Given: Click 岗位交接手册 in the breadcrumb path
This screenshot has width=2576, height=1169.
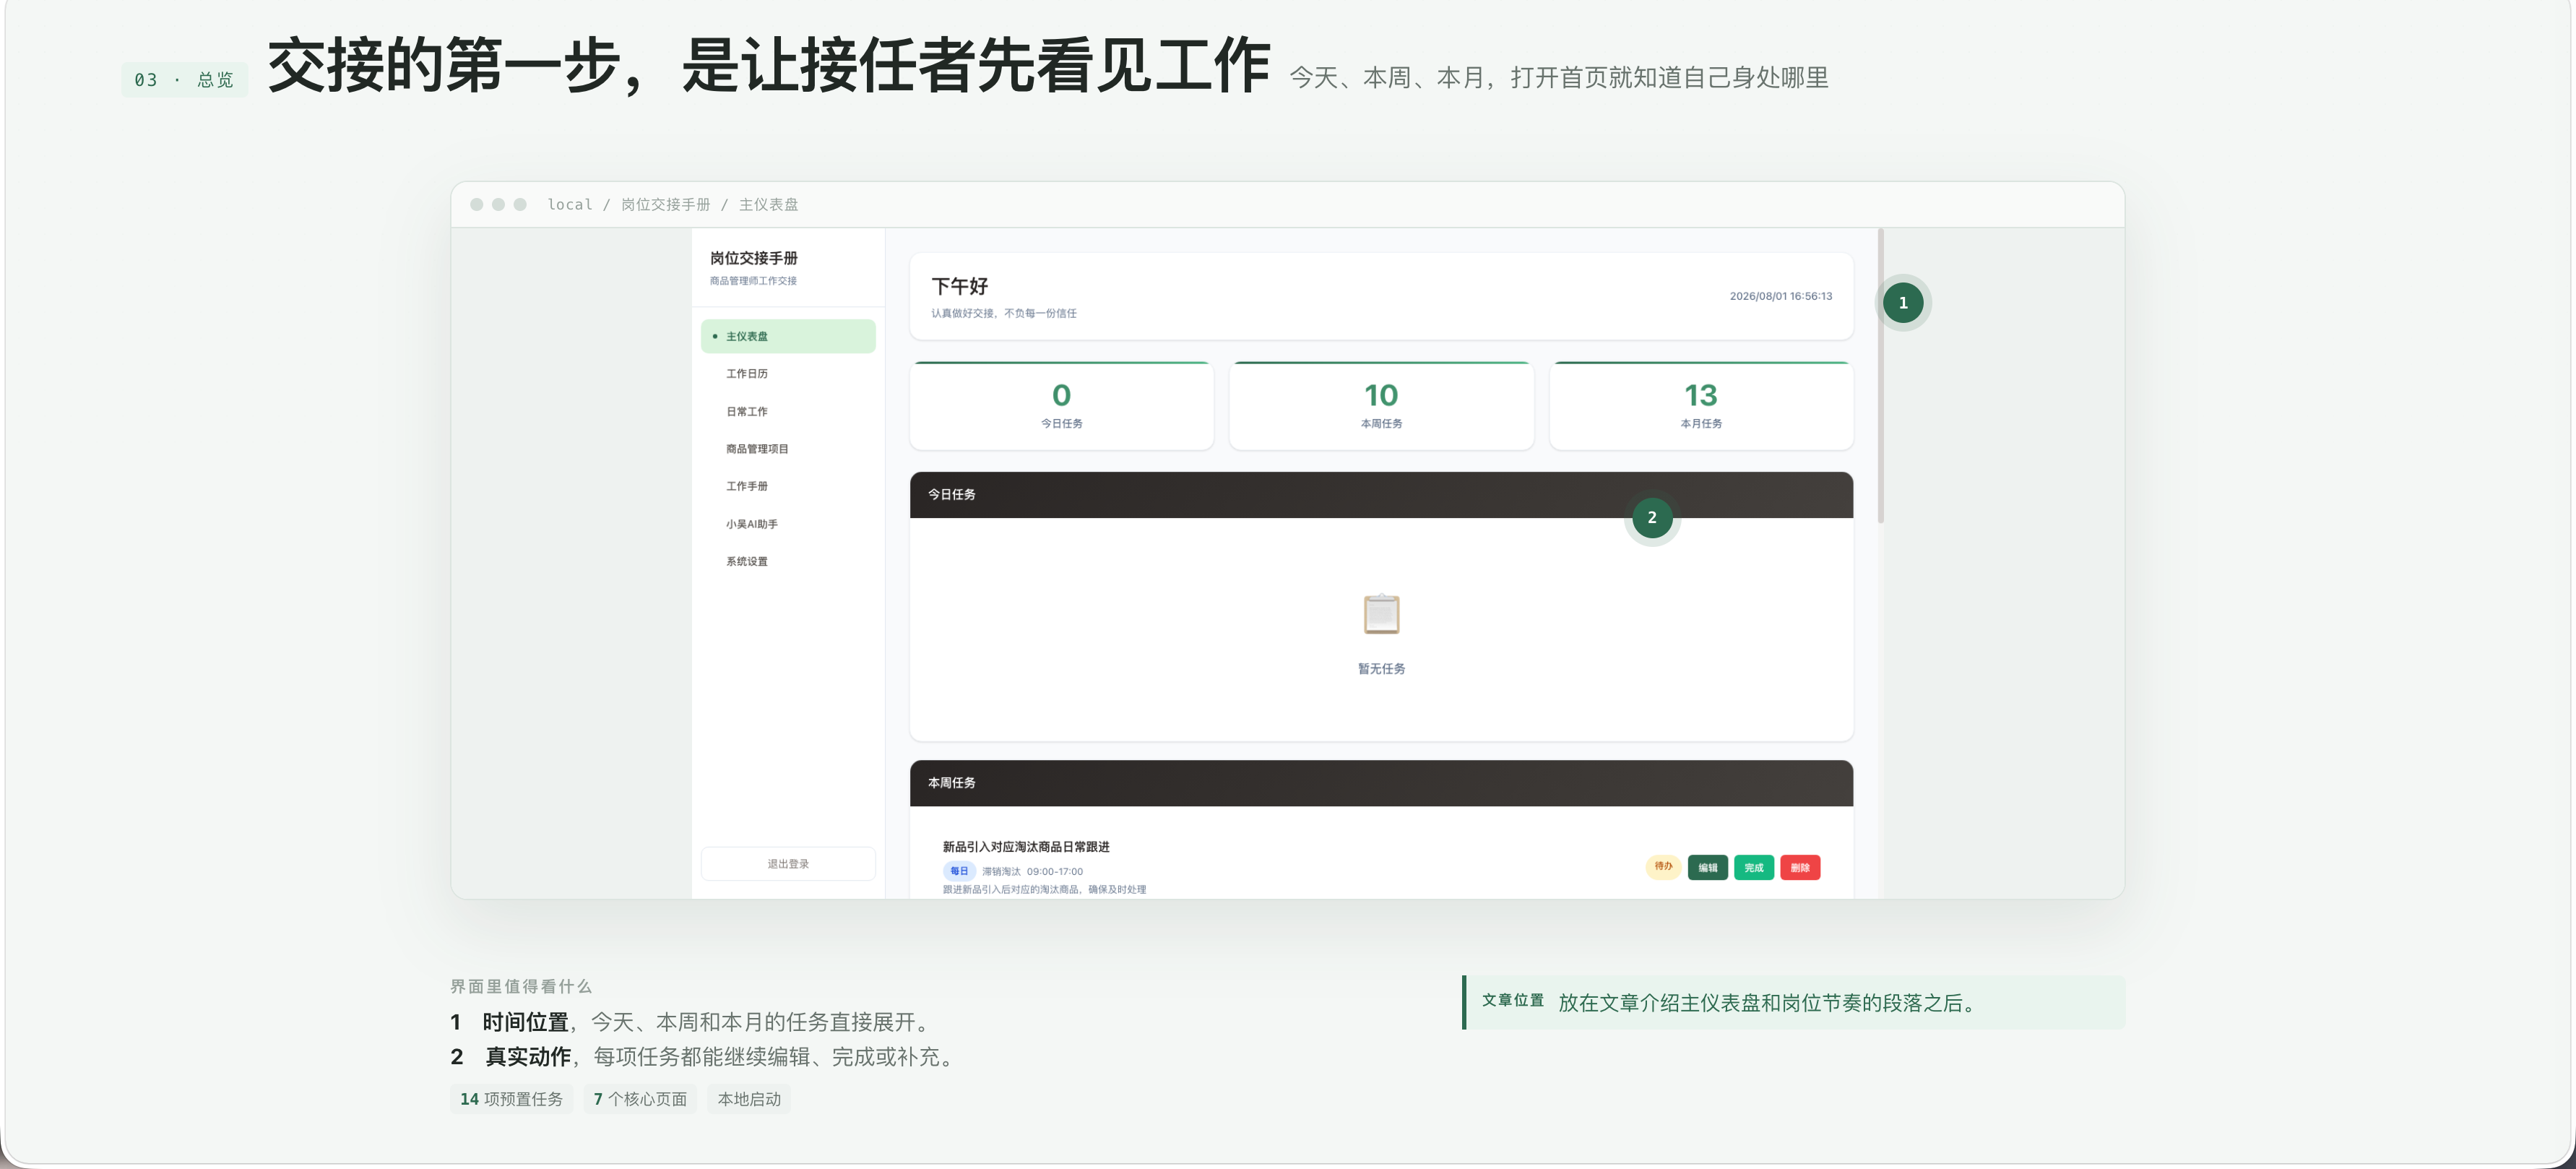Looking at the screenshot, I should click(666, 204).
